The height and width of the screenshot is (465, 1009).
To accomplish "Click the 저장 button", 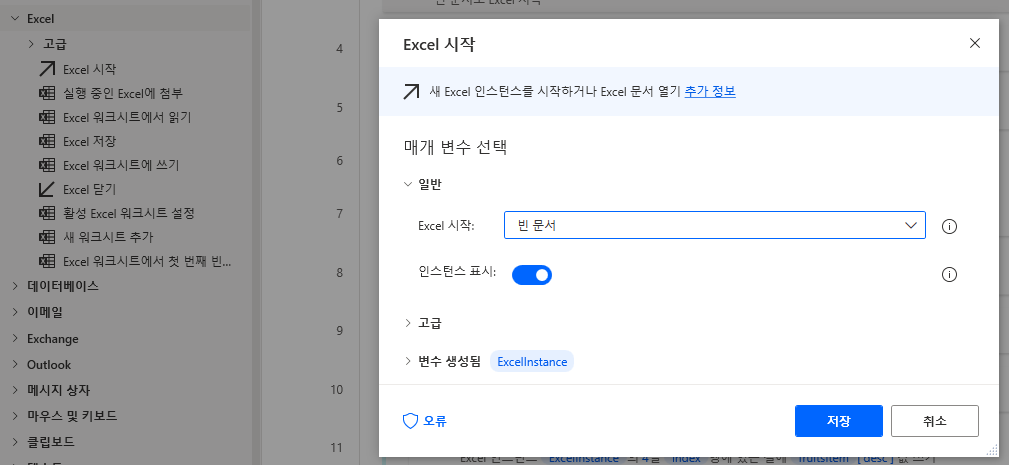I will click(838, 421).
